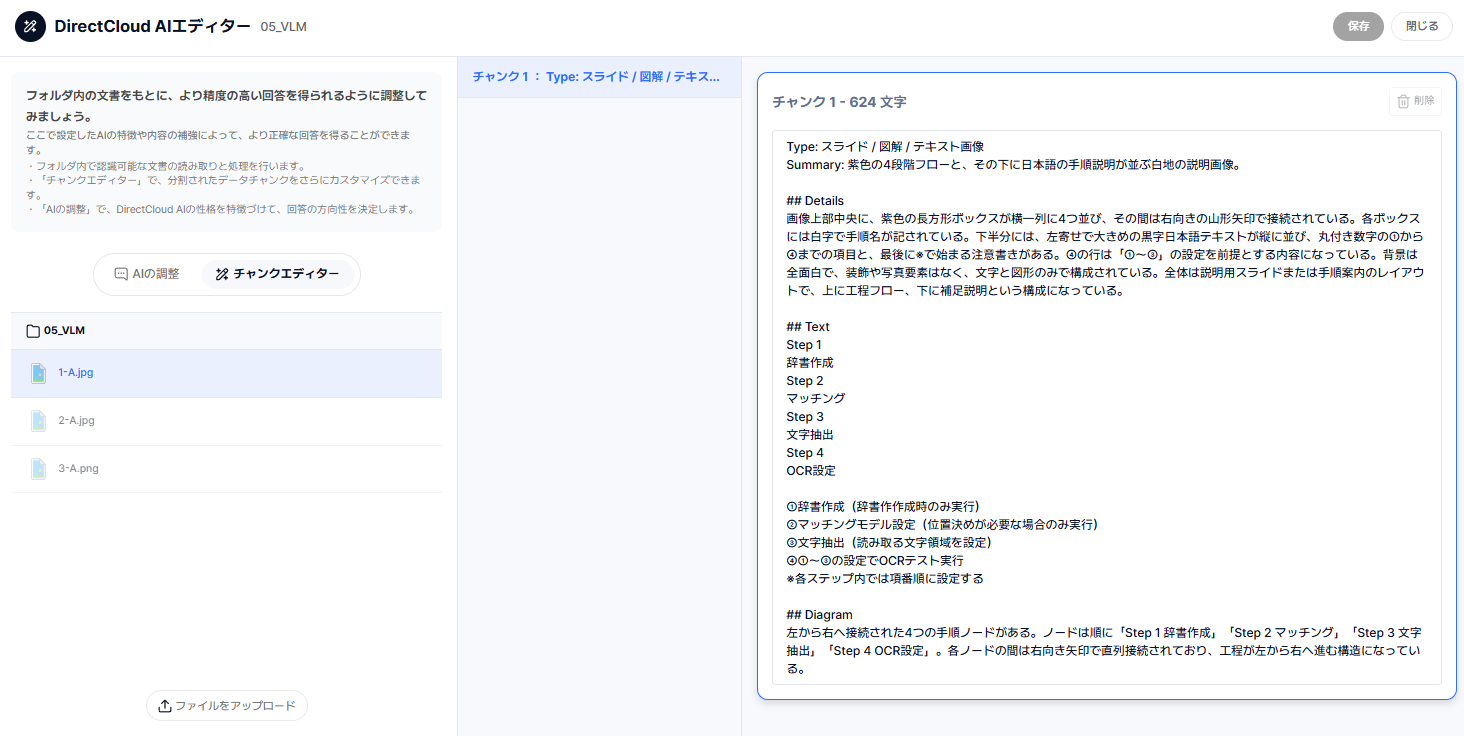1464x736 pixels.
Task: Click the 1-A.jpg file icon
Action: (x=38, y=373)
